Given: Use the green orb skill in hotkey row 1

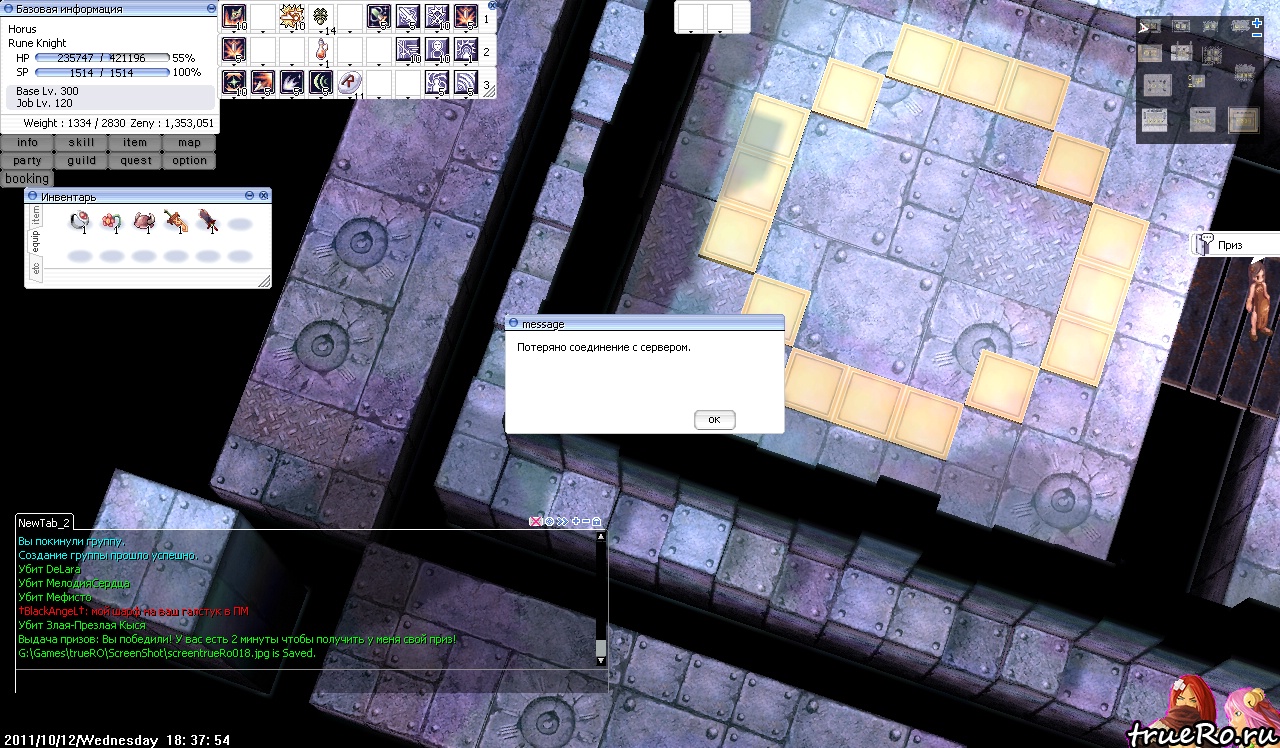Looking at the screenshot, I should pos(379,16).
